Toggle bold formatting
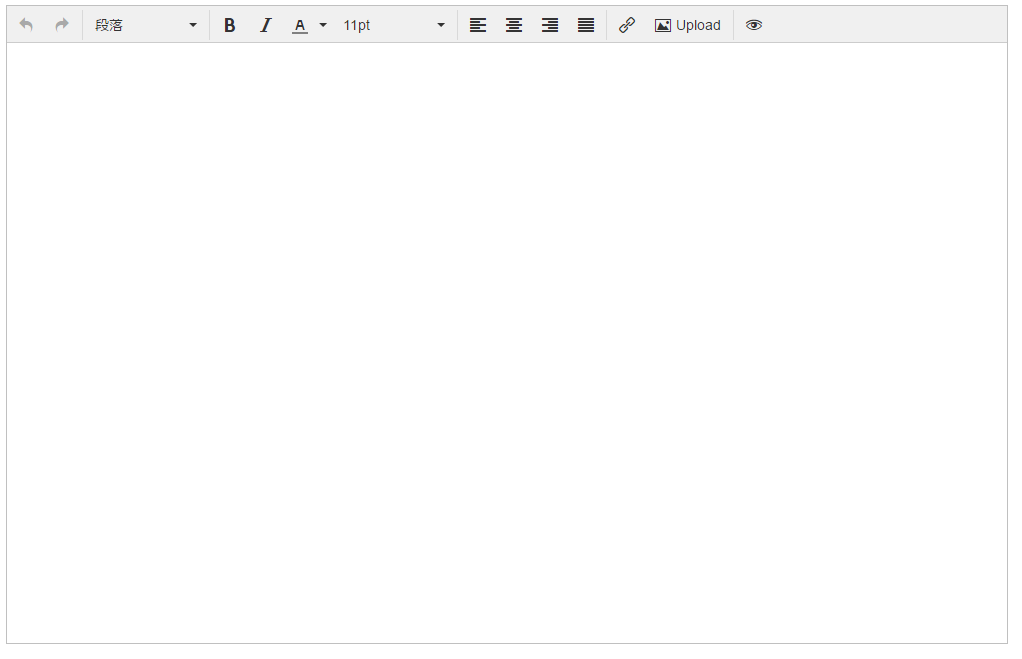1022x659 pixels. (x=229, y=25)
